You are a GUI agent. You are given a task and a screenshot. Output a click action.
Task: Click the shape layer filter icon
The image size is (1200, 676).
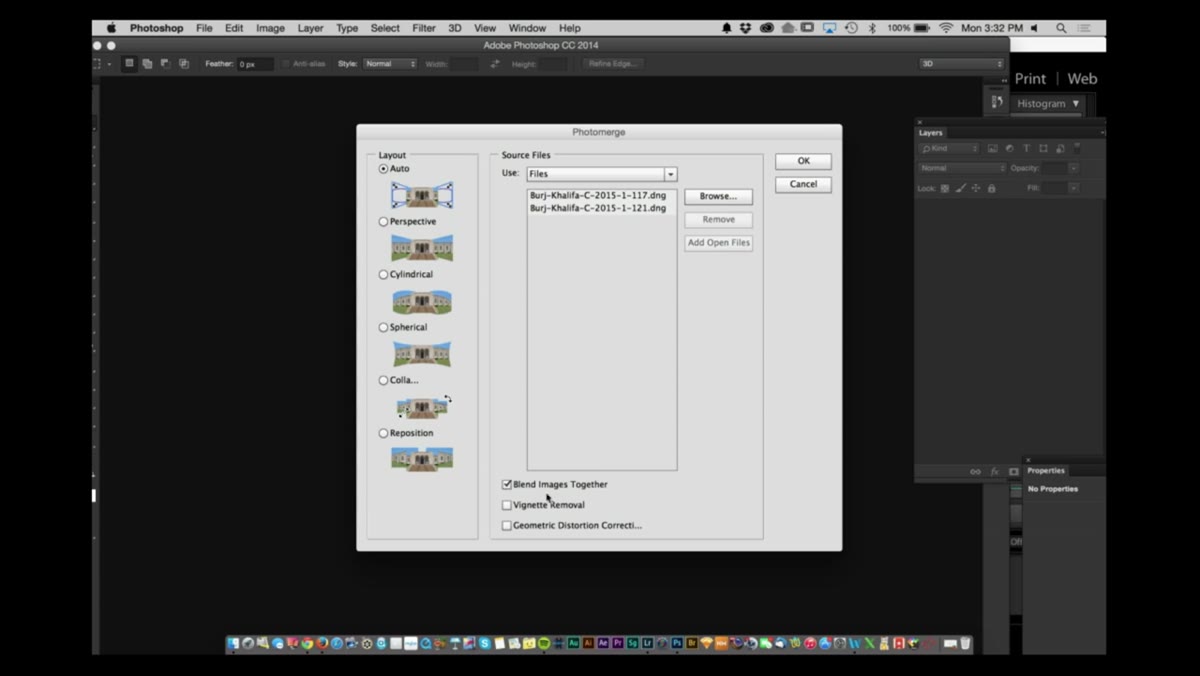(x=1043, y=148)
